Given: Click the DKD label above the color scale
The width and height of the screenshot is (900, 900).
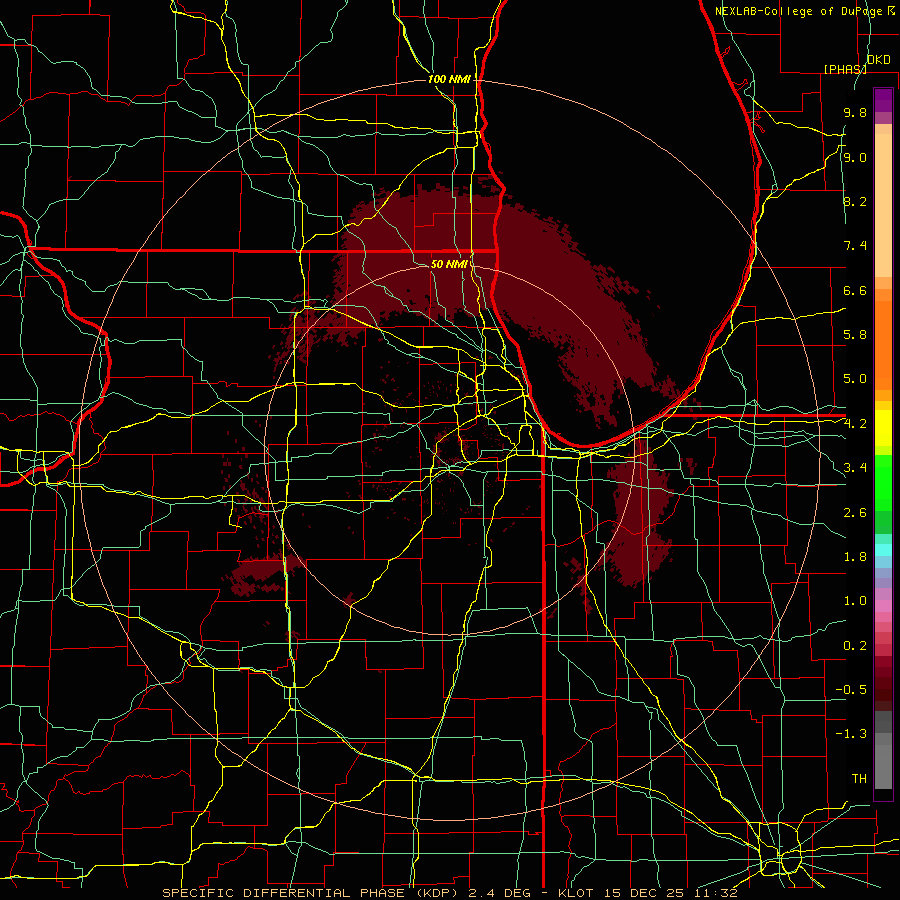Looking at the screenshot, I should (878, 60).
